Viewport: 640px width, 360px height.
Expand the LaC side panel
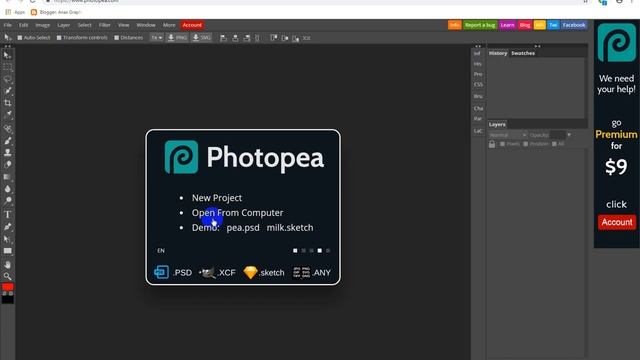[478, 131]
